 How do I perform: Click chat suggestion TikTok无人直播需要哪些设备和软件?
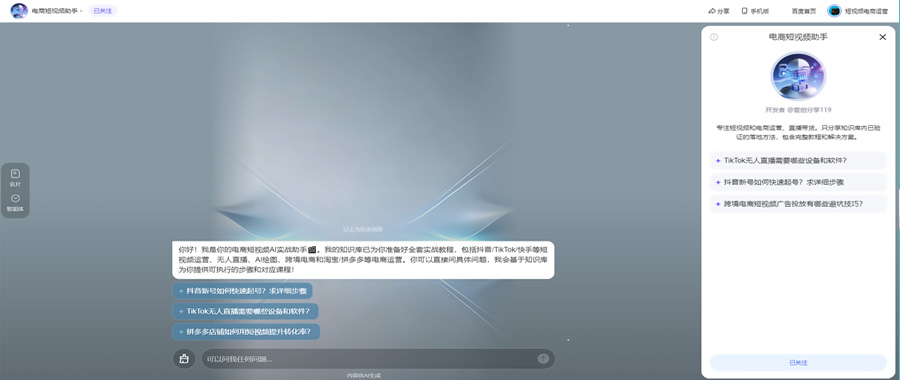245,311
